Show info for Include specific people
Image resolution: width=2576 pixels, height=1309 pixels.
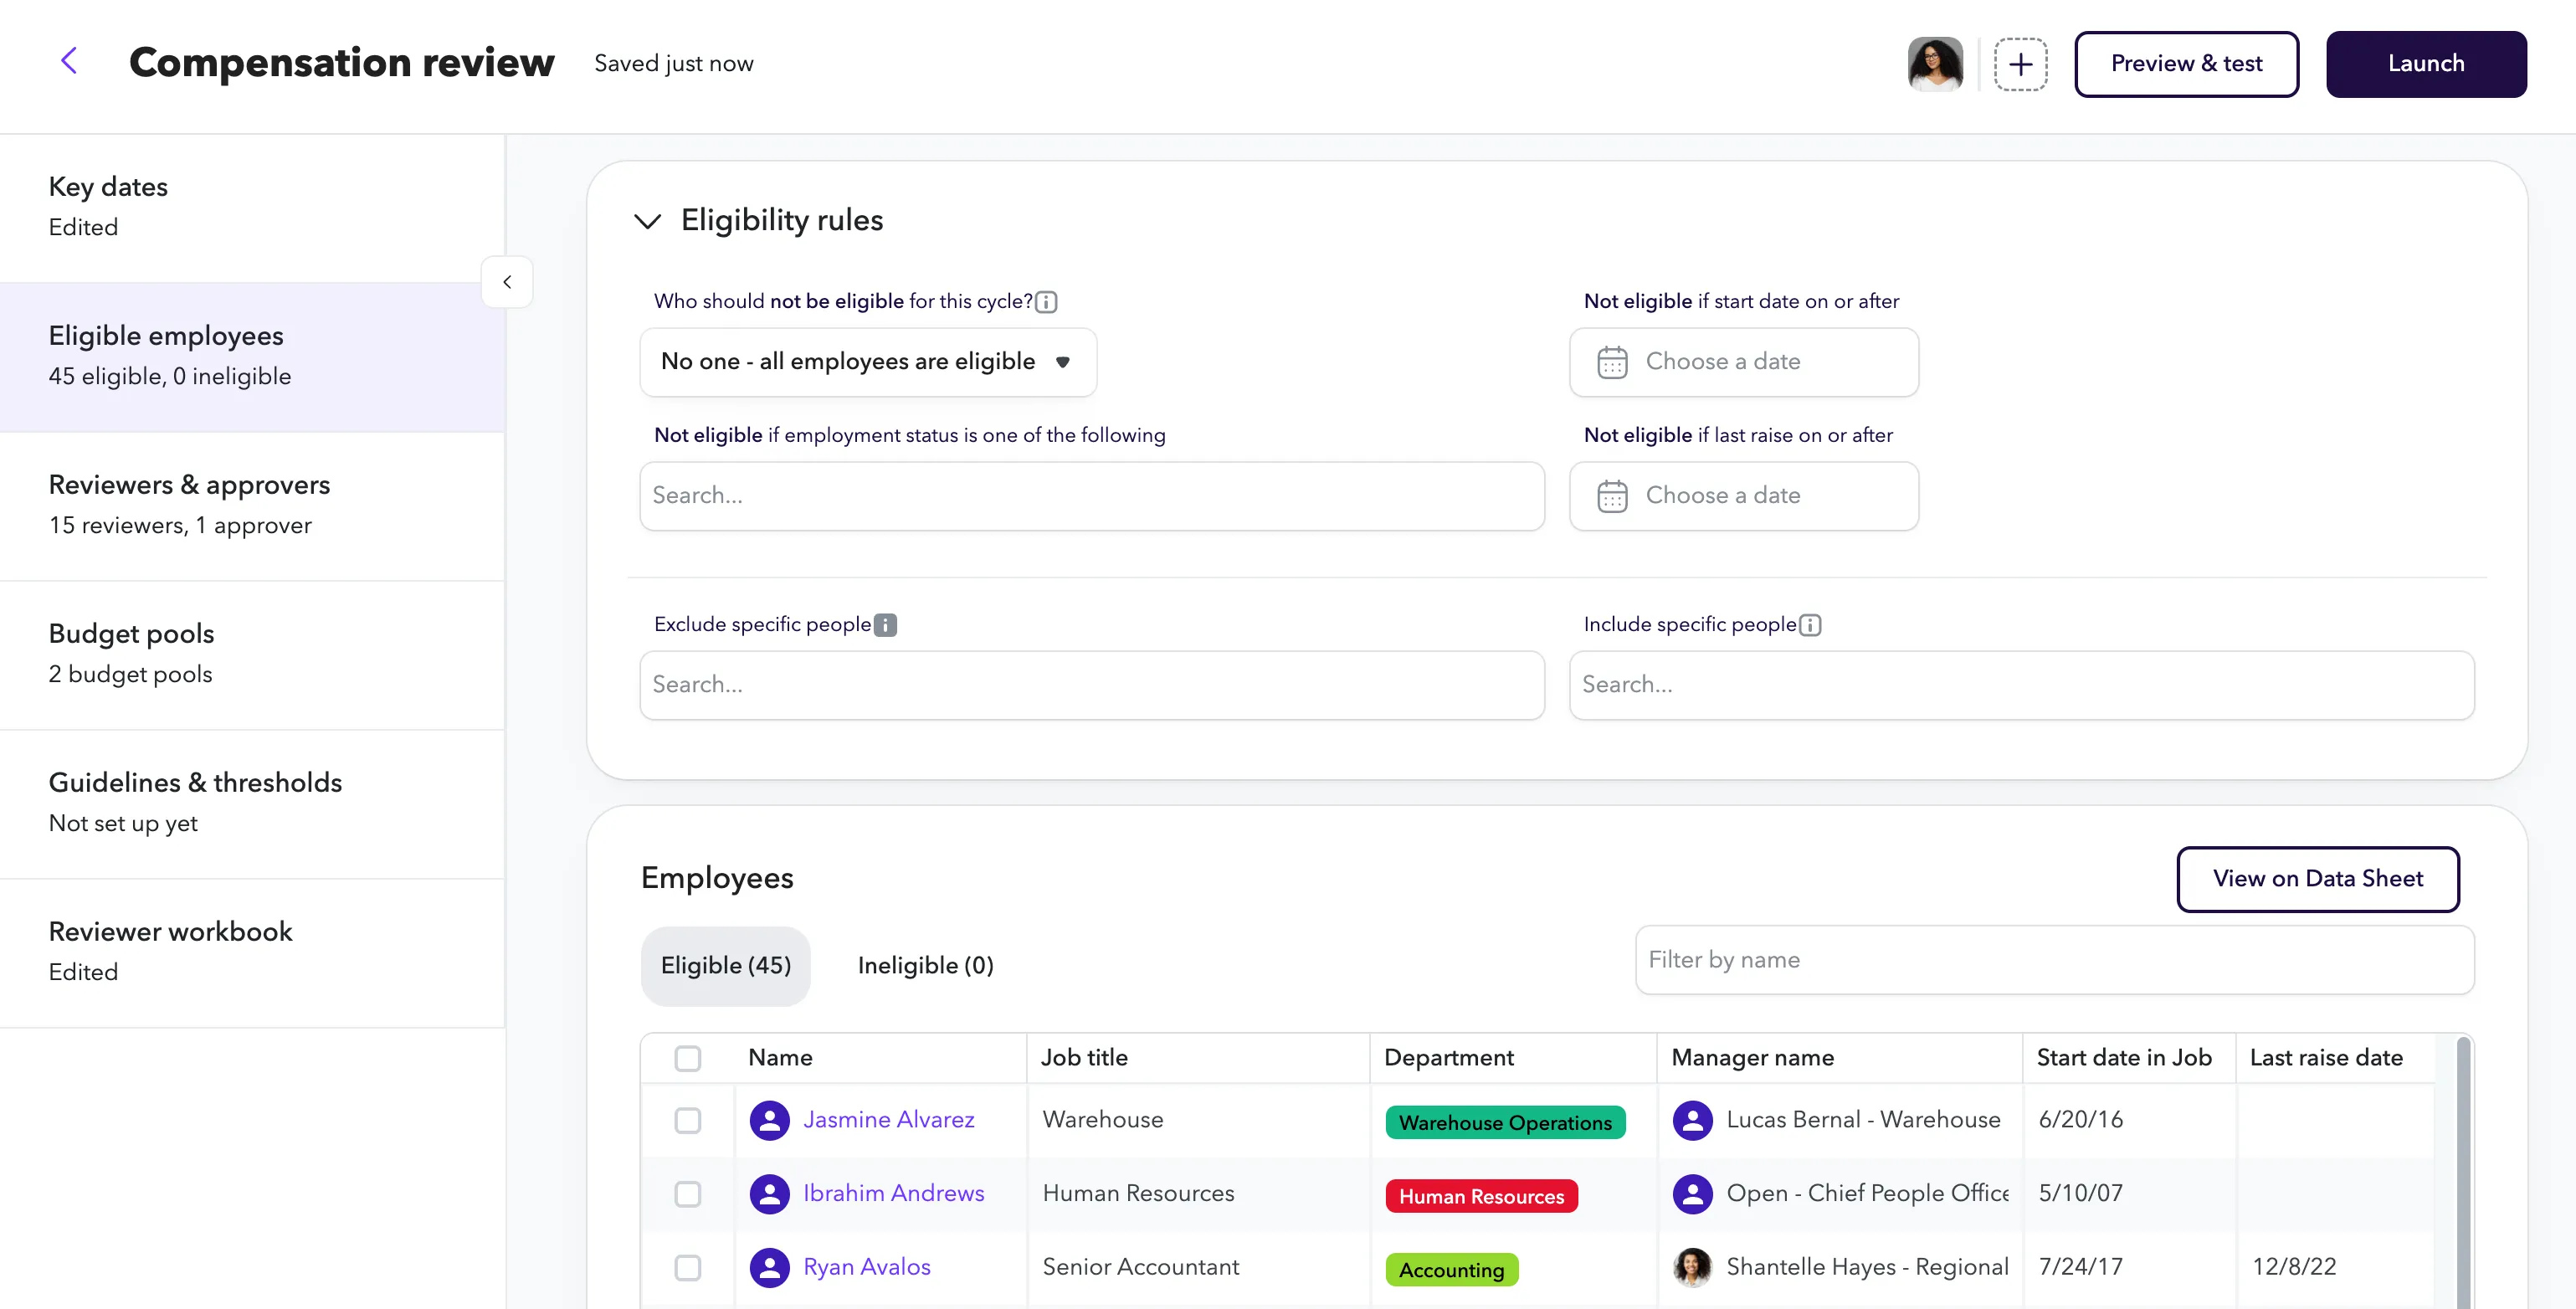(x=1810, y=625)
